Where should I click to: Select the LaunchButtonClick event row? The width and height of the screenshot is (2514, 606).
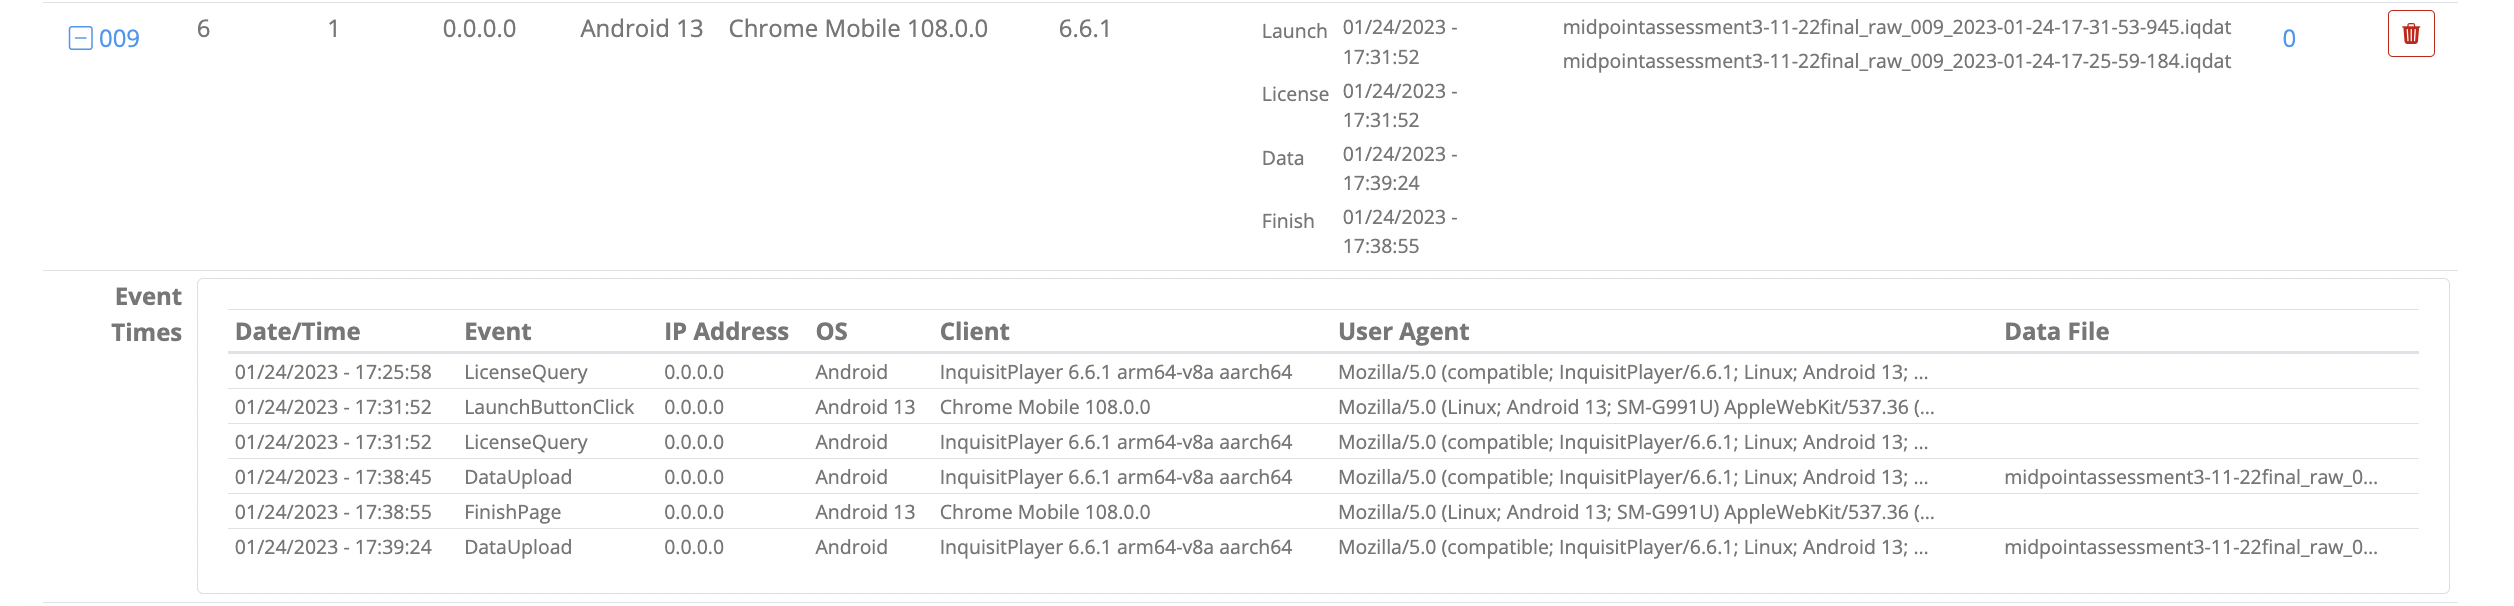point(1323,407)
